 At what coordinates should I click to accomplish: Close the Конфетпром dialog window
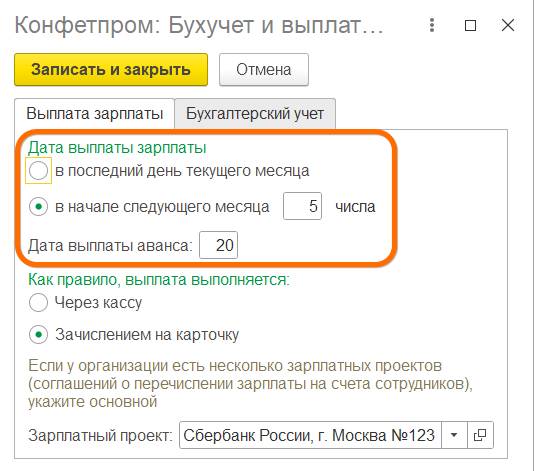pyautogui.click(x=508, y=25)
